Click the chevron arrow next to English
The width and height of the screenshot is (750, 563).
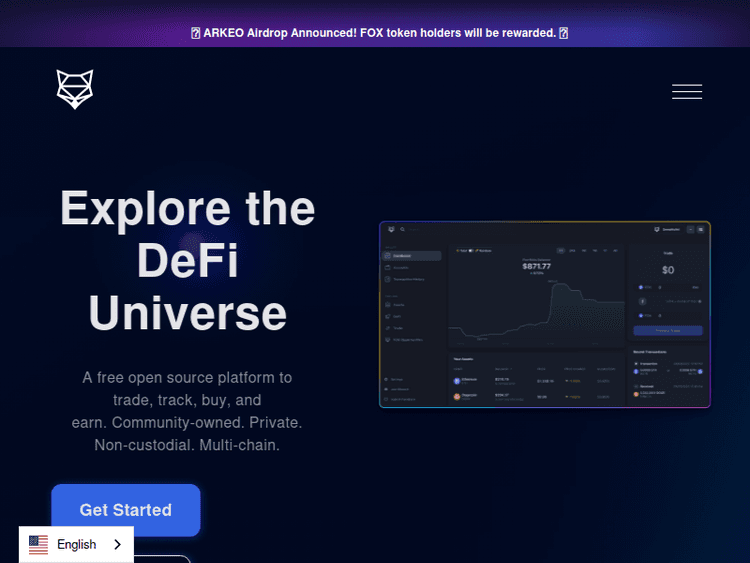pyautogui.click(x=118, y=545)
